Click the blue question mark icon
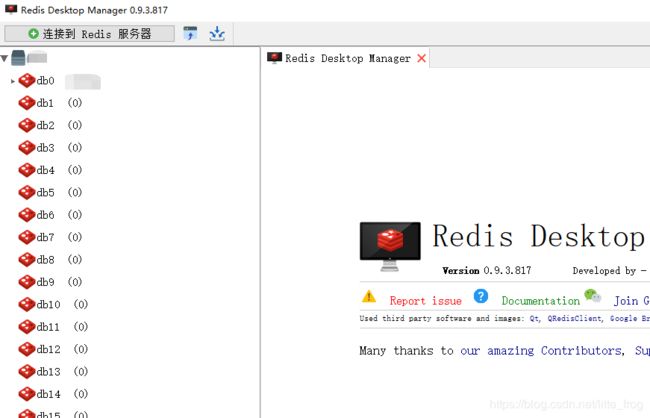 tap(481, 296)
